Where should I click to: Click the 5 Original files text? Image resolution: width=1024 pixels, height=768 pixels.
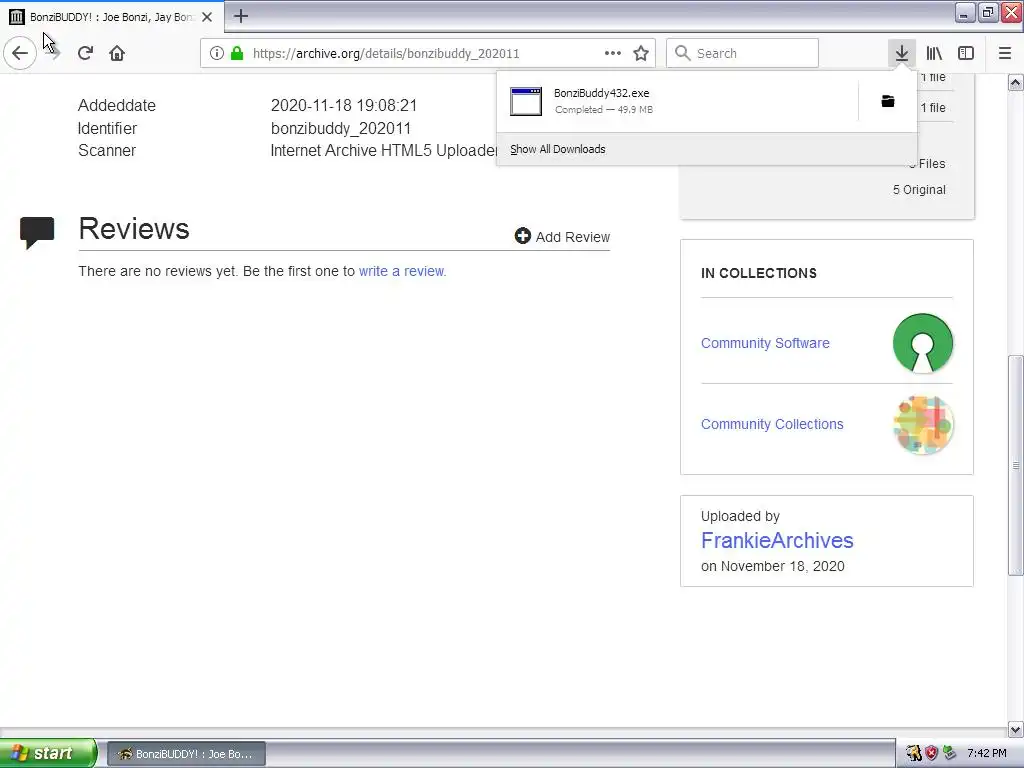[x=920, y=189]
